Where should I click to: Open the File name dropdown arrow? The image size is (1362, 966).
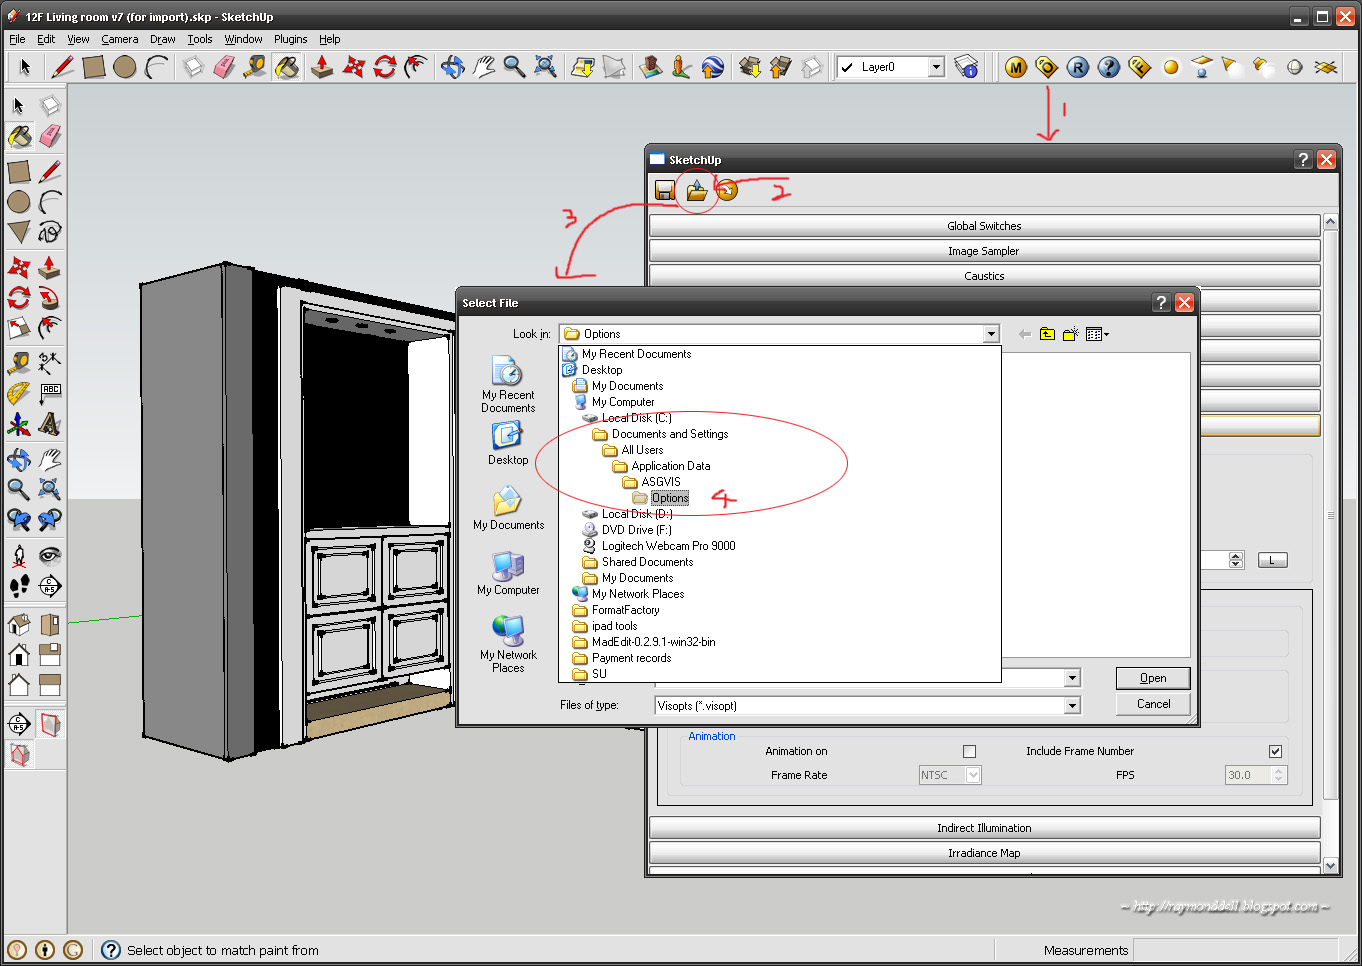coord(1072,678)
